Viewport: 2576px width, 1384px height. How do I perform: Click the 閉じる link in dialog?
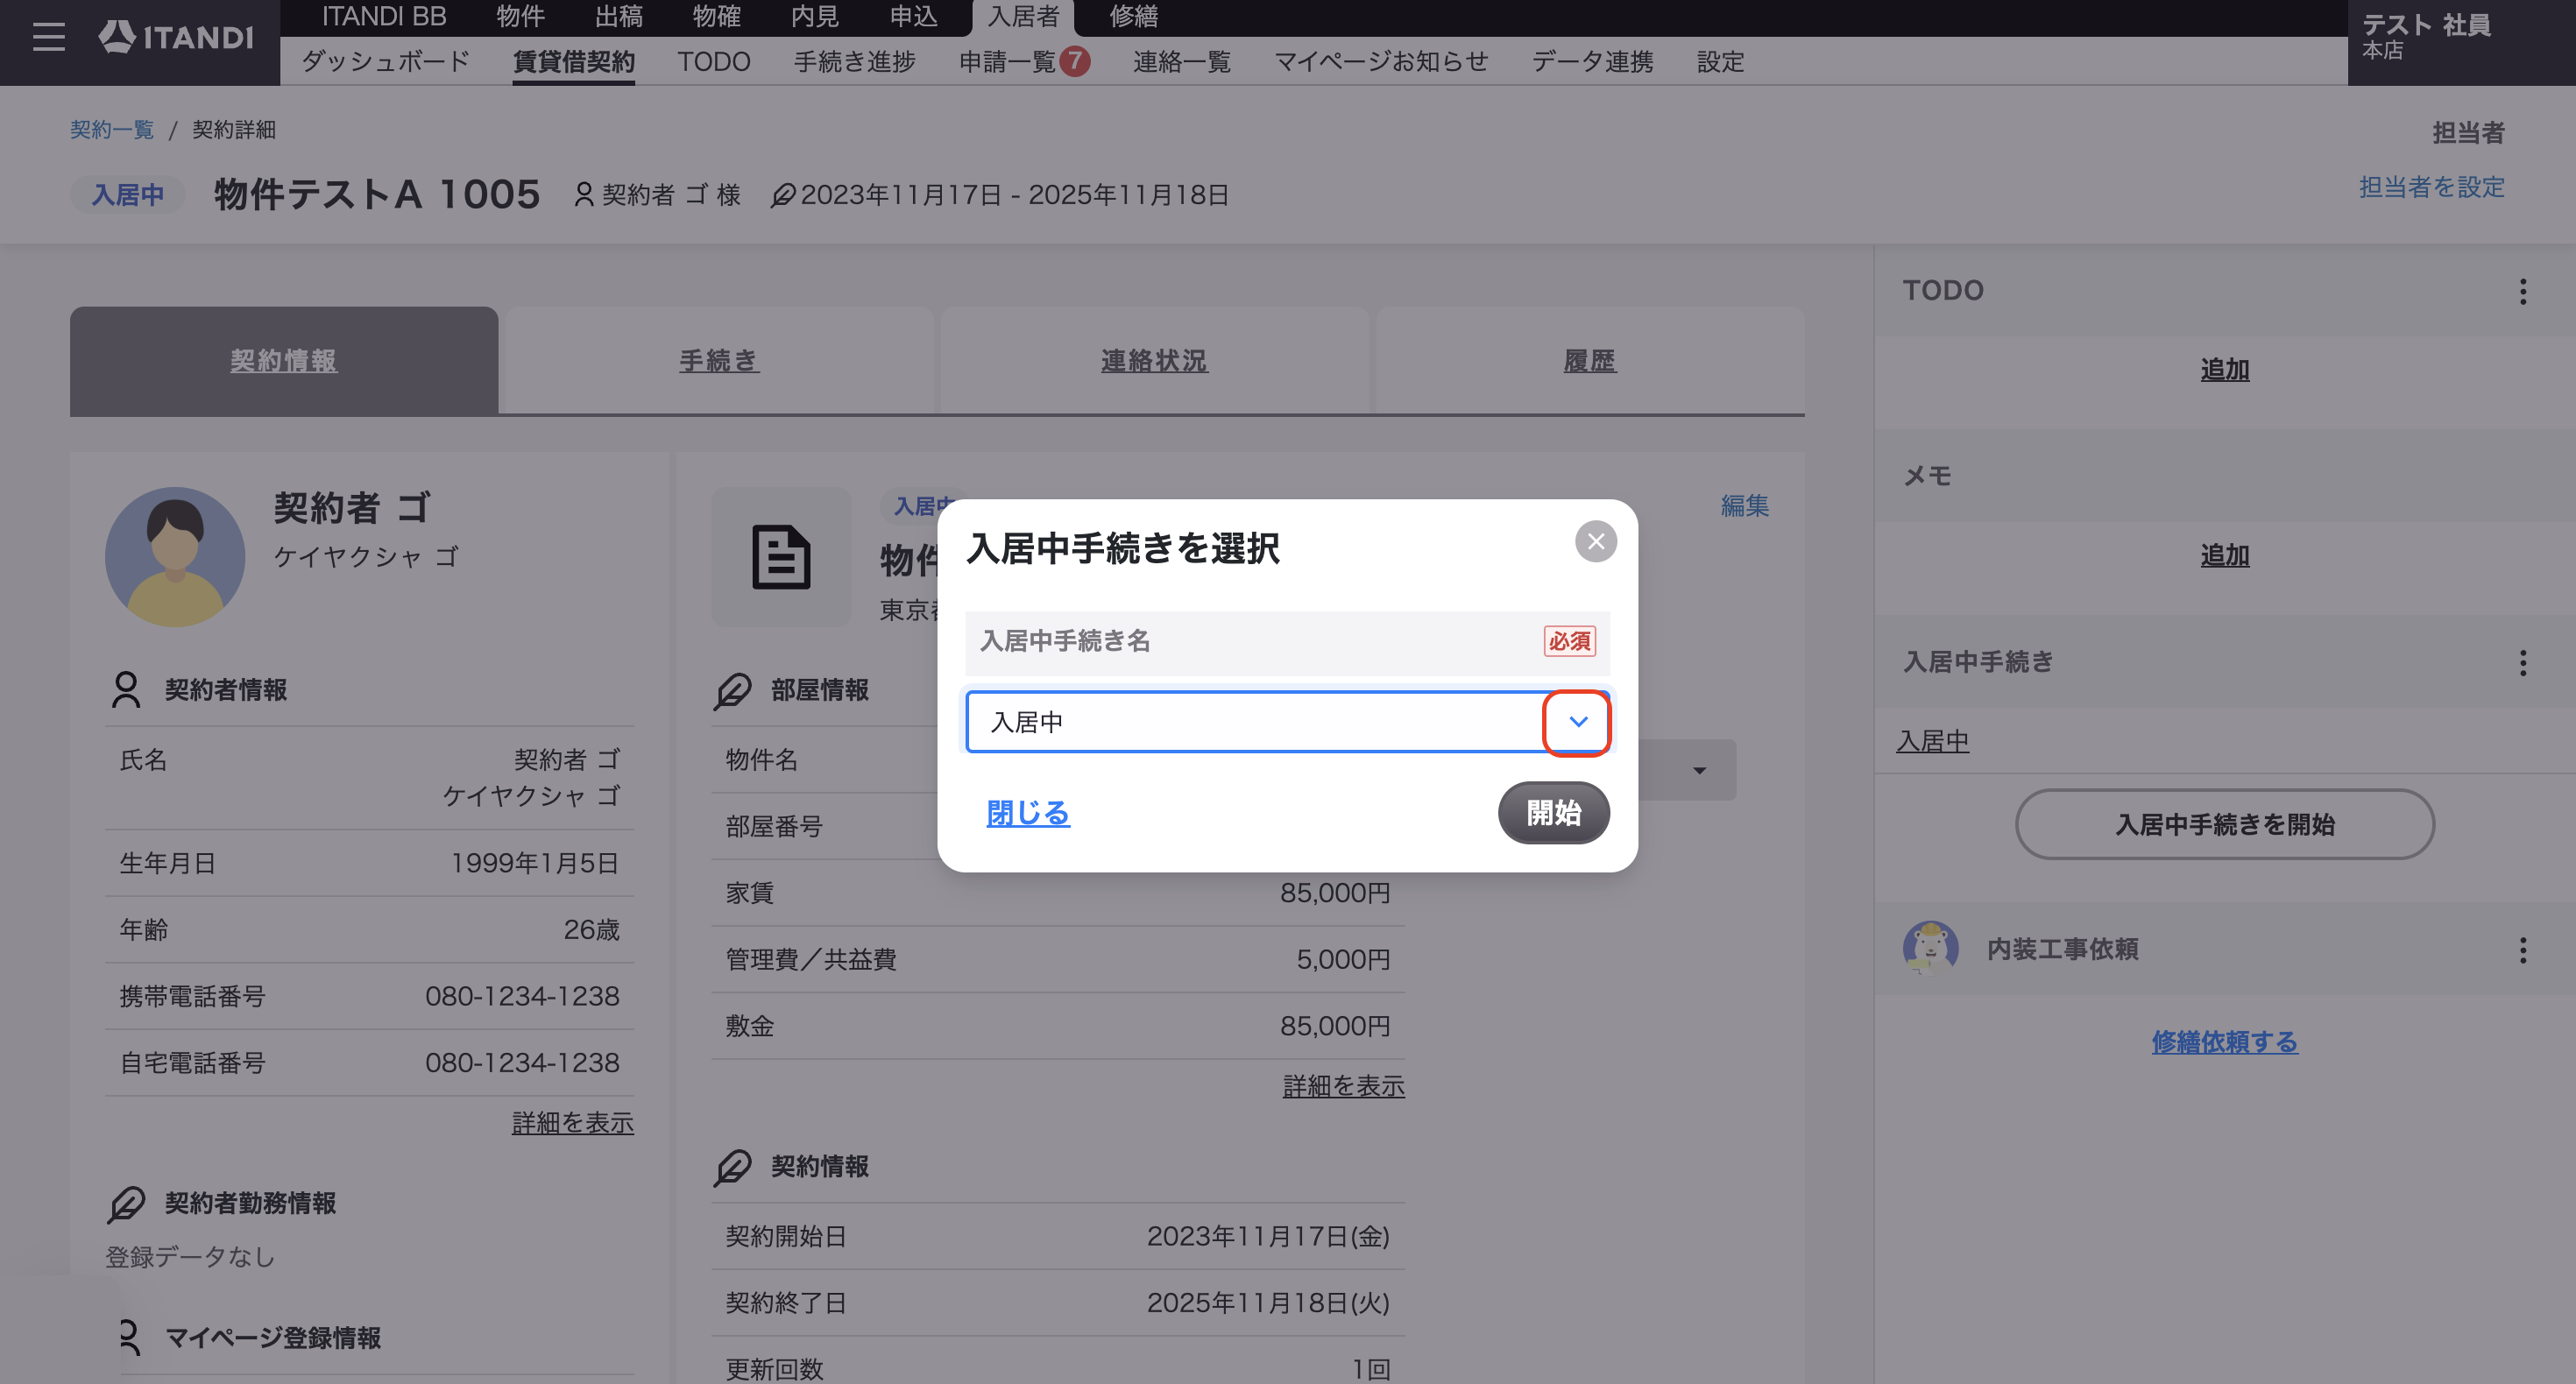click(x=1028, y=813)
